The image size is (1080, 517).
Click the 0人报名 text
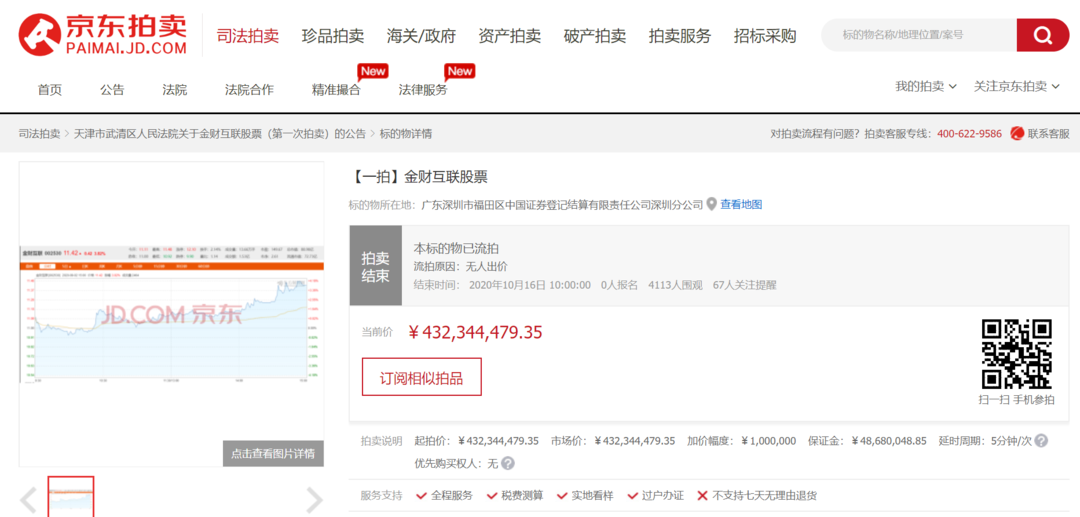pyautogui.click(x=619, y=285)
